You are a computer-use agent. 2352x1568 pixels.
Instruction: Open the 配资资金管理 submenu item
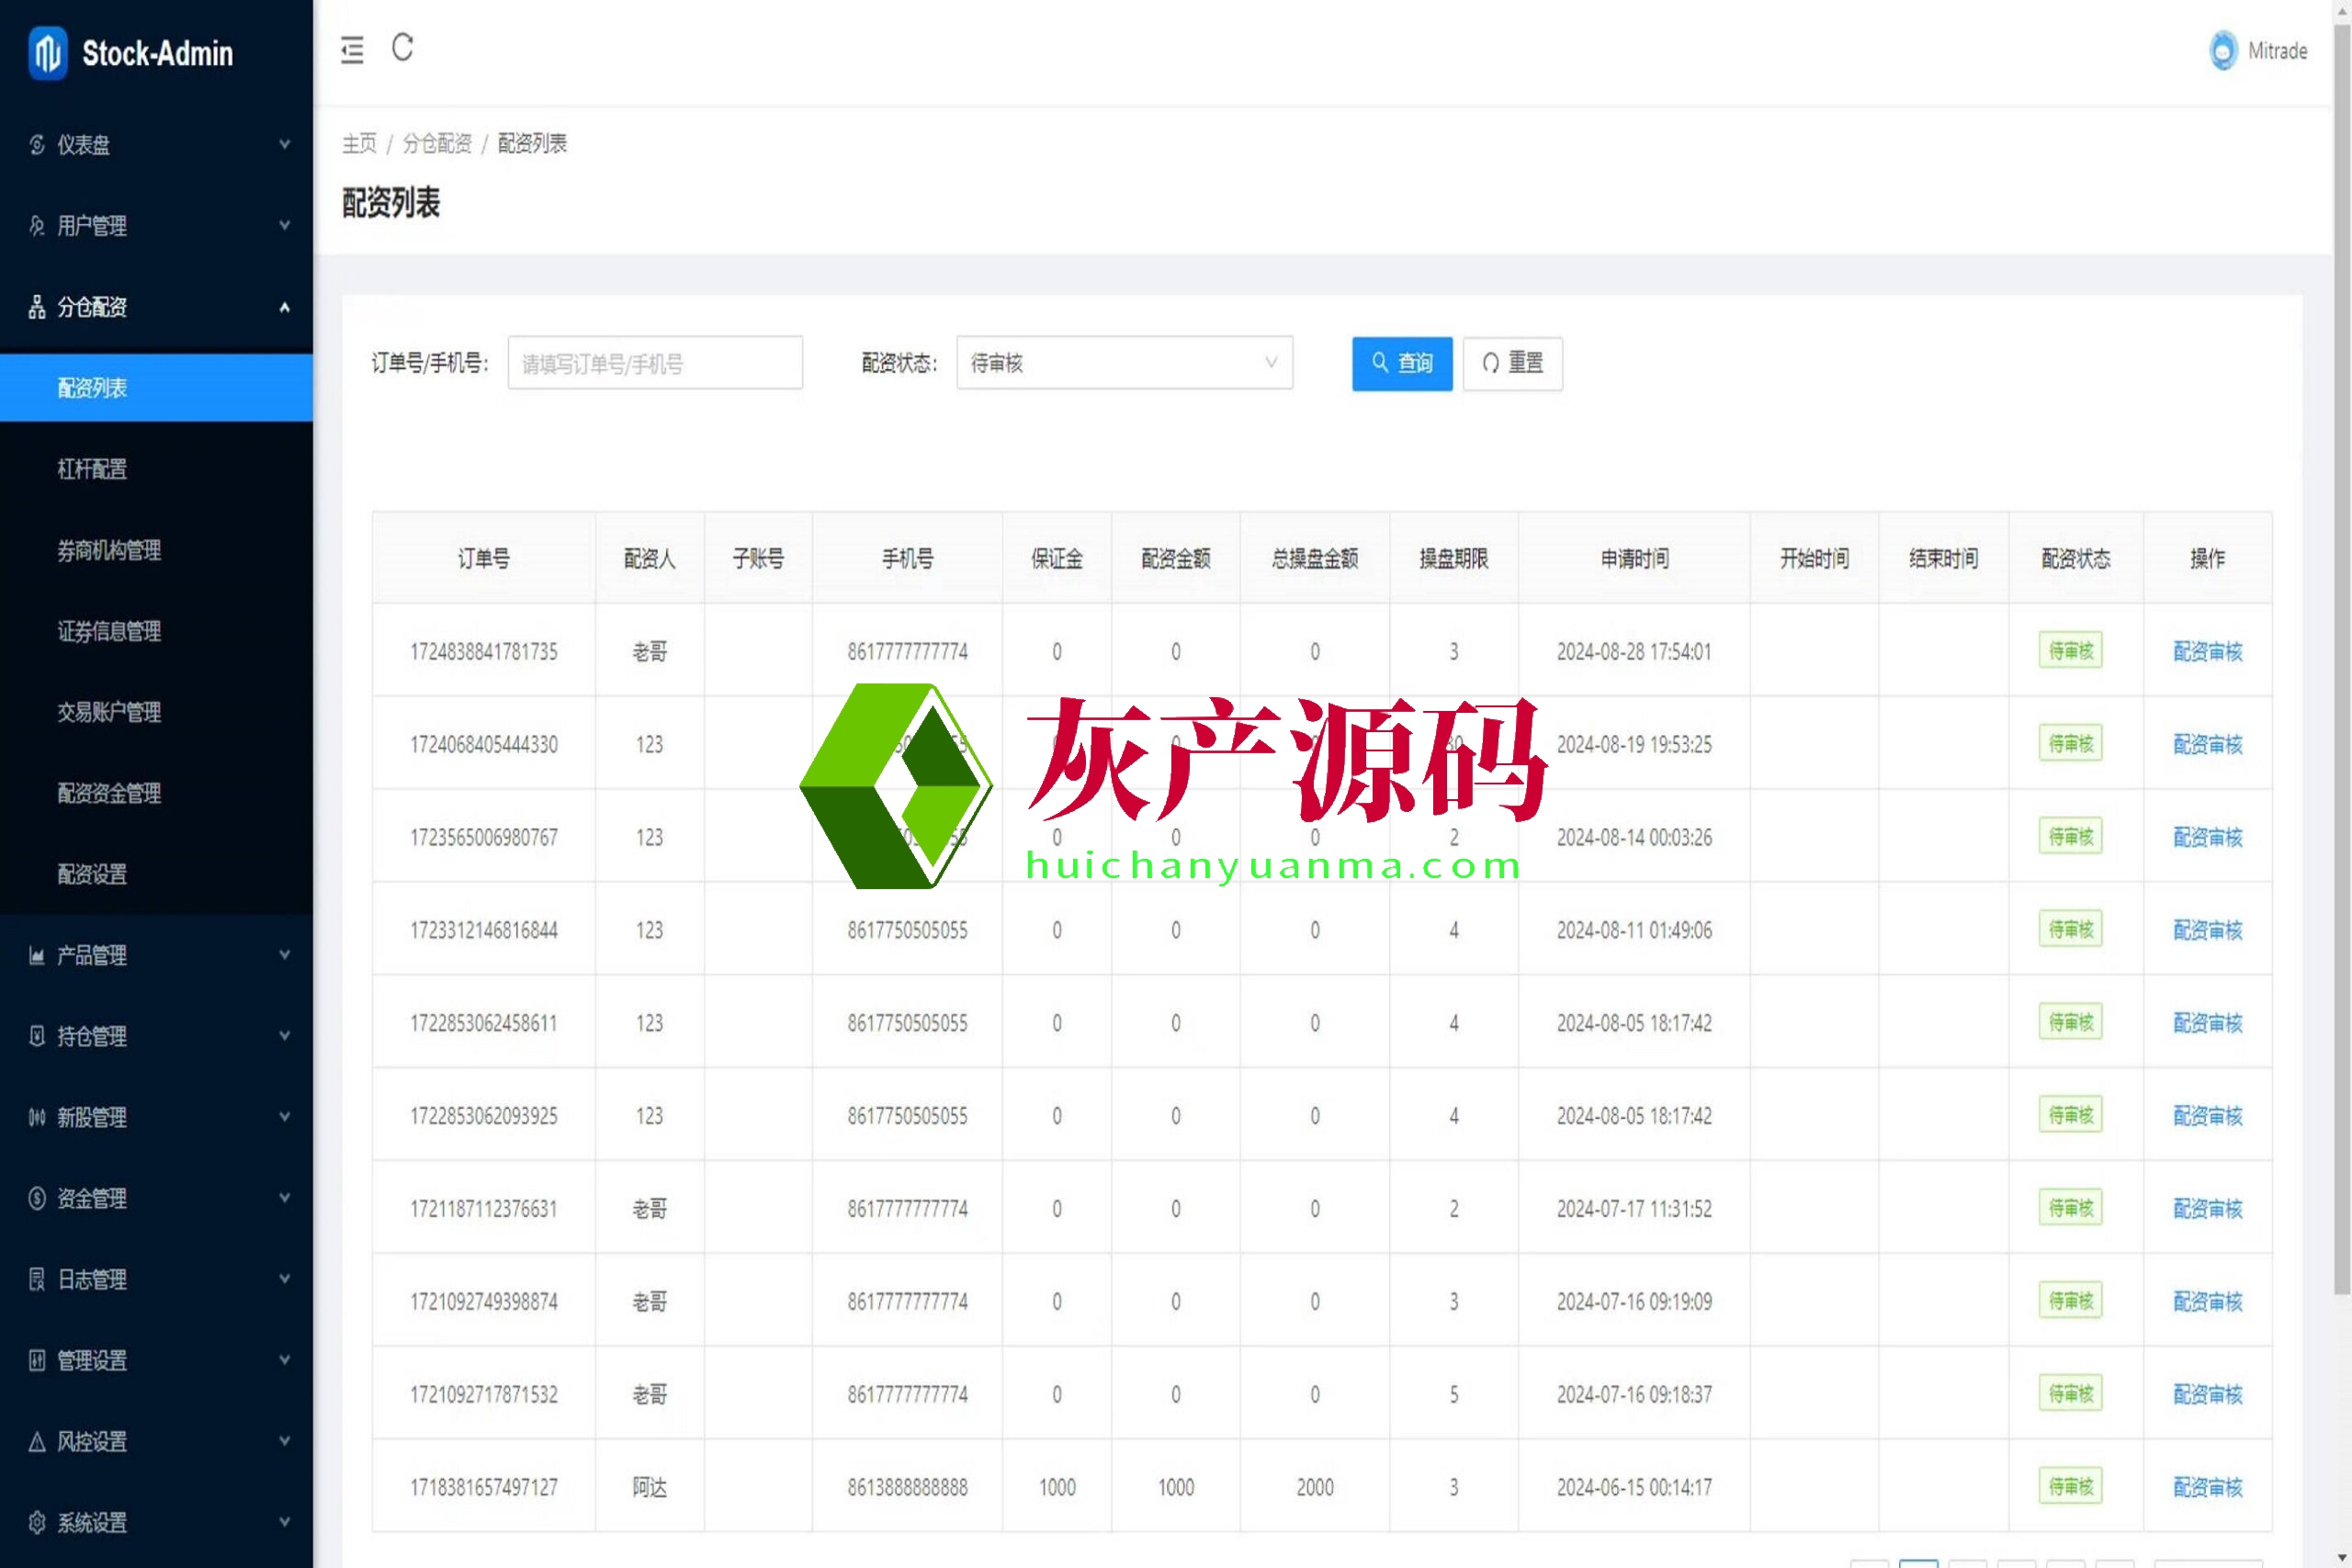(109, 793)
